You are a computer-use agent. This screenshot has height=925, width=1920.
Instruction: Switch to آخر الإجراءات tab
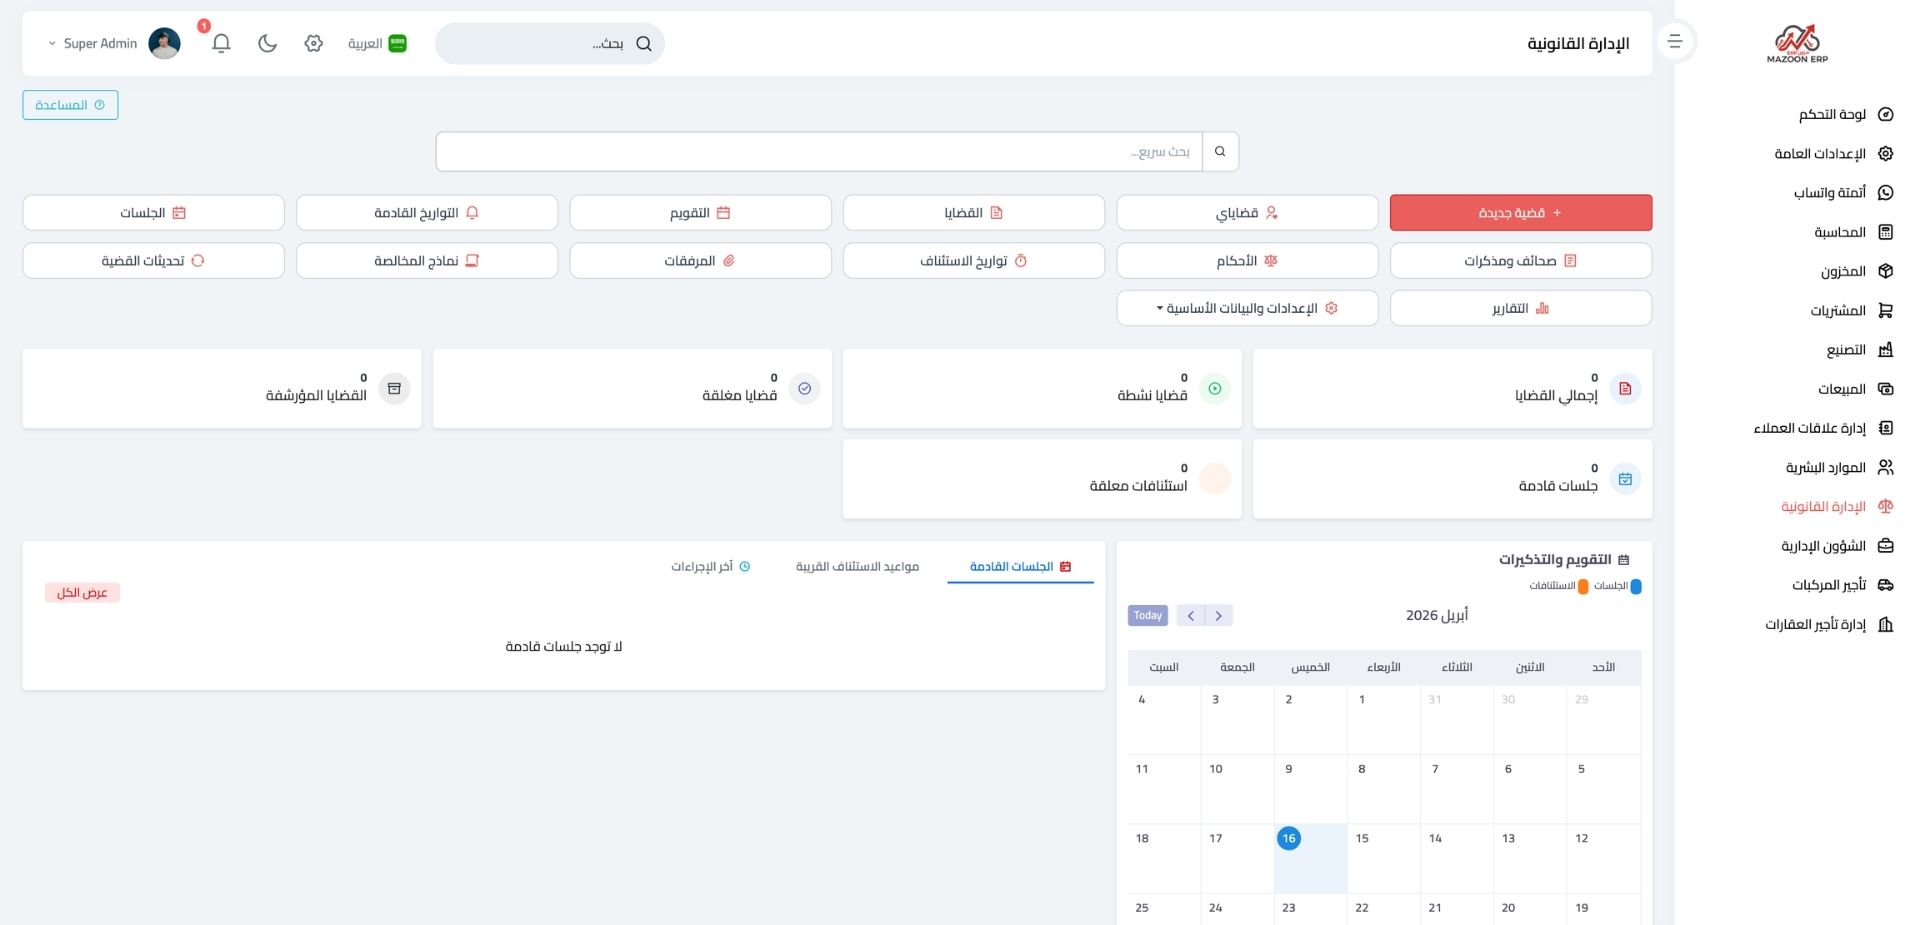(x=710, y=567)
